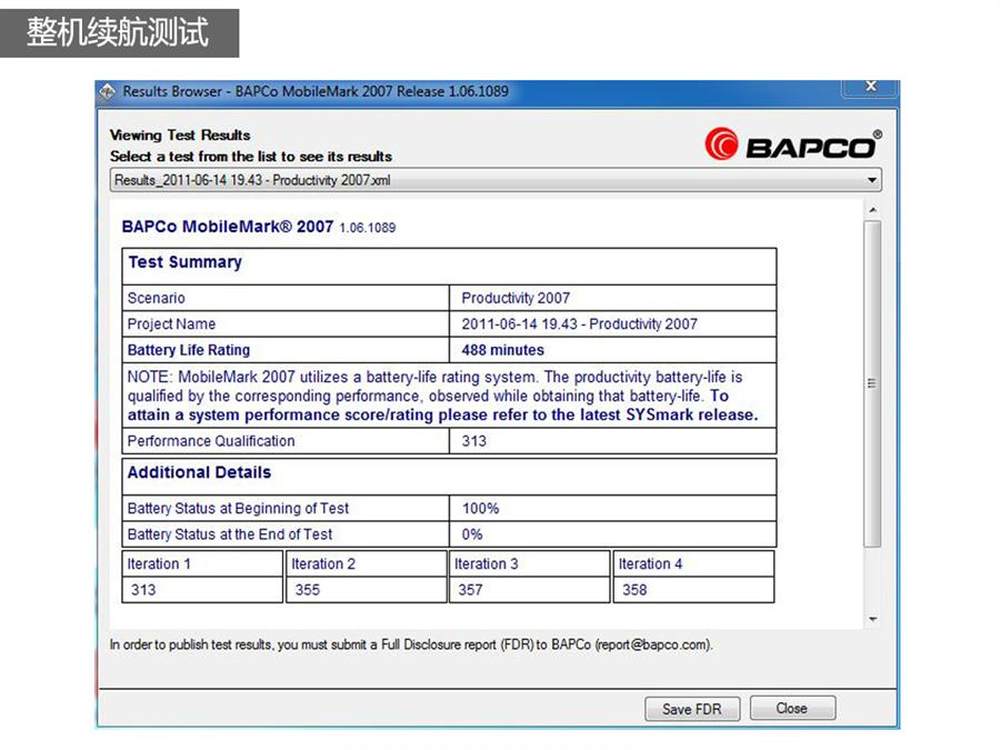Click the 'Performance Qualification' label

point(211,441)
